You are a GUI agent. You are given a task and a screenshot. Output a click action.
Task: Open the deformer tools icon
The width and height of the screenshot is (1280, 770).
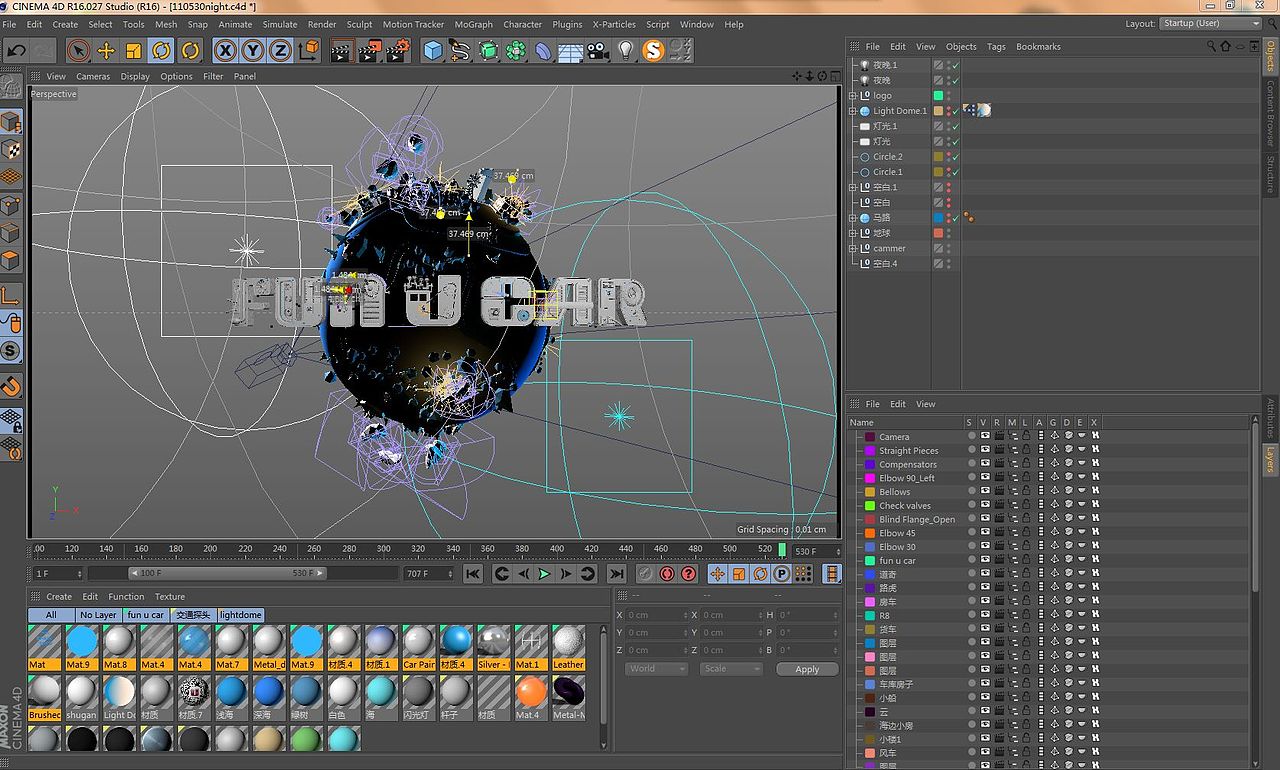(543, 50)
